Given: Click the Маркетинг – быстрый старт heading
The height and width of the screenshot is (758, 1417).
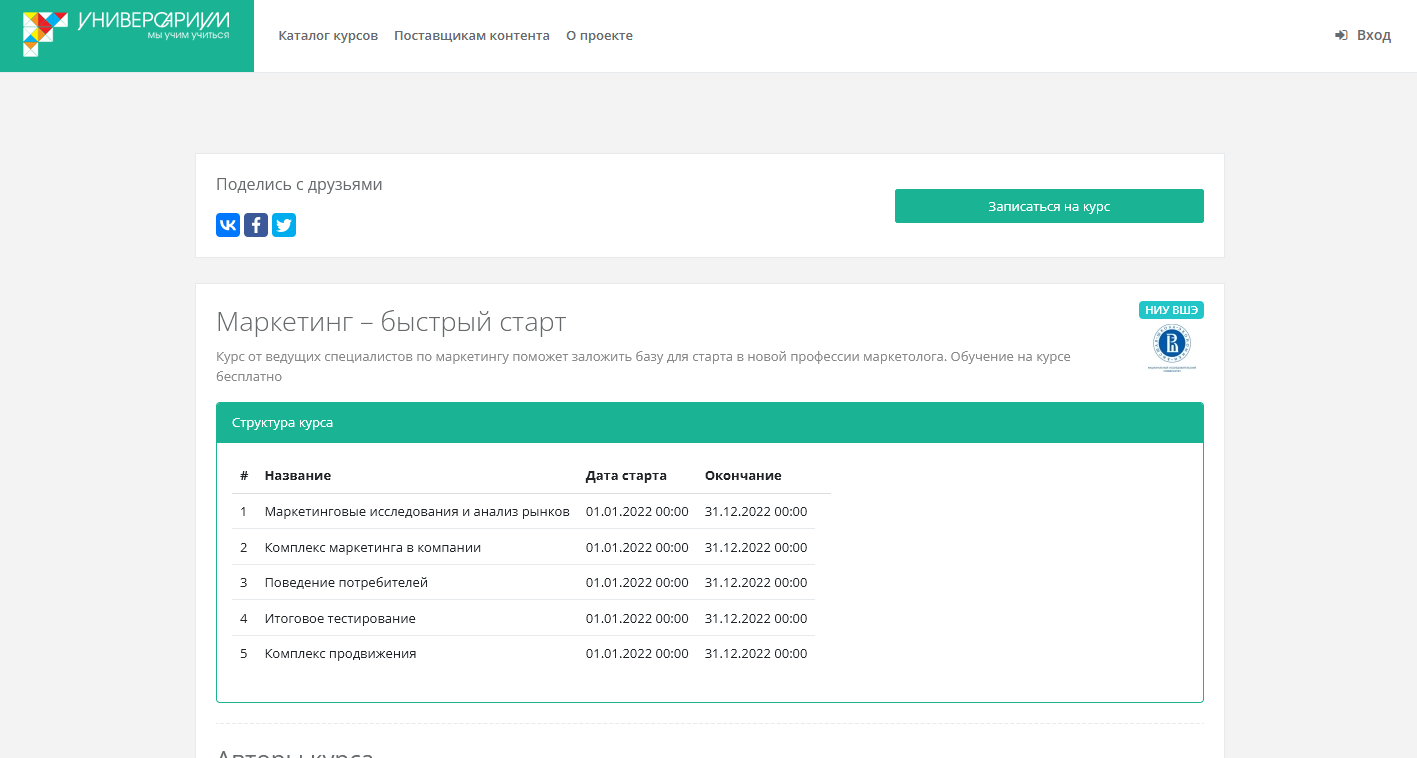Looking at the screenshot, I should [x=391, y=322].
